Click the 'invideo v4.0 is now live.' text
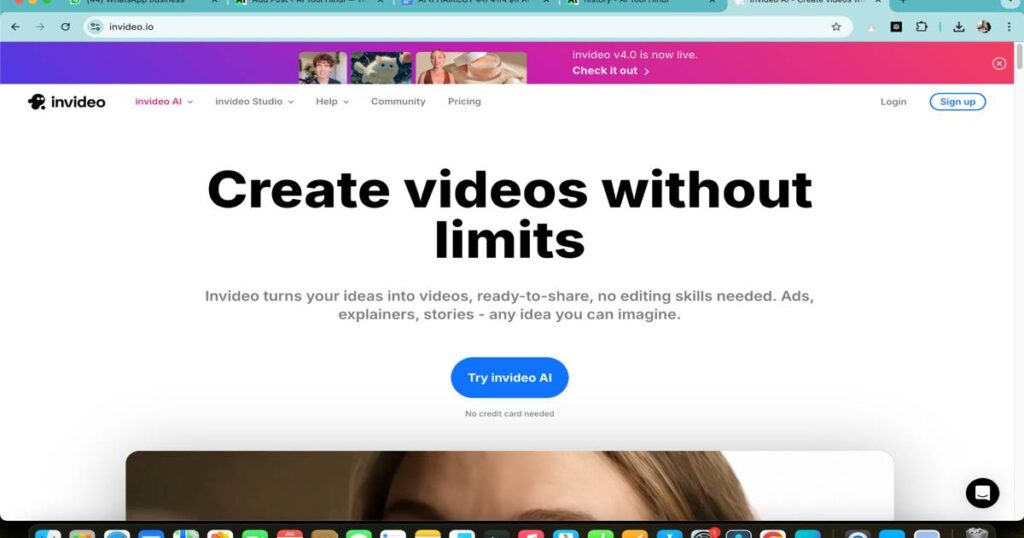 pyautogui.click(x=635, y=55)
